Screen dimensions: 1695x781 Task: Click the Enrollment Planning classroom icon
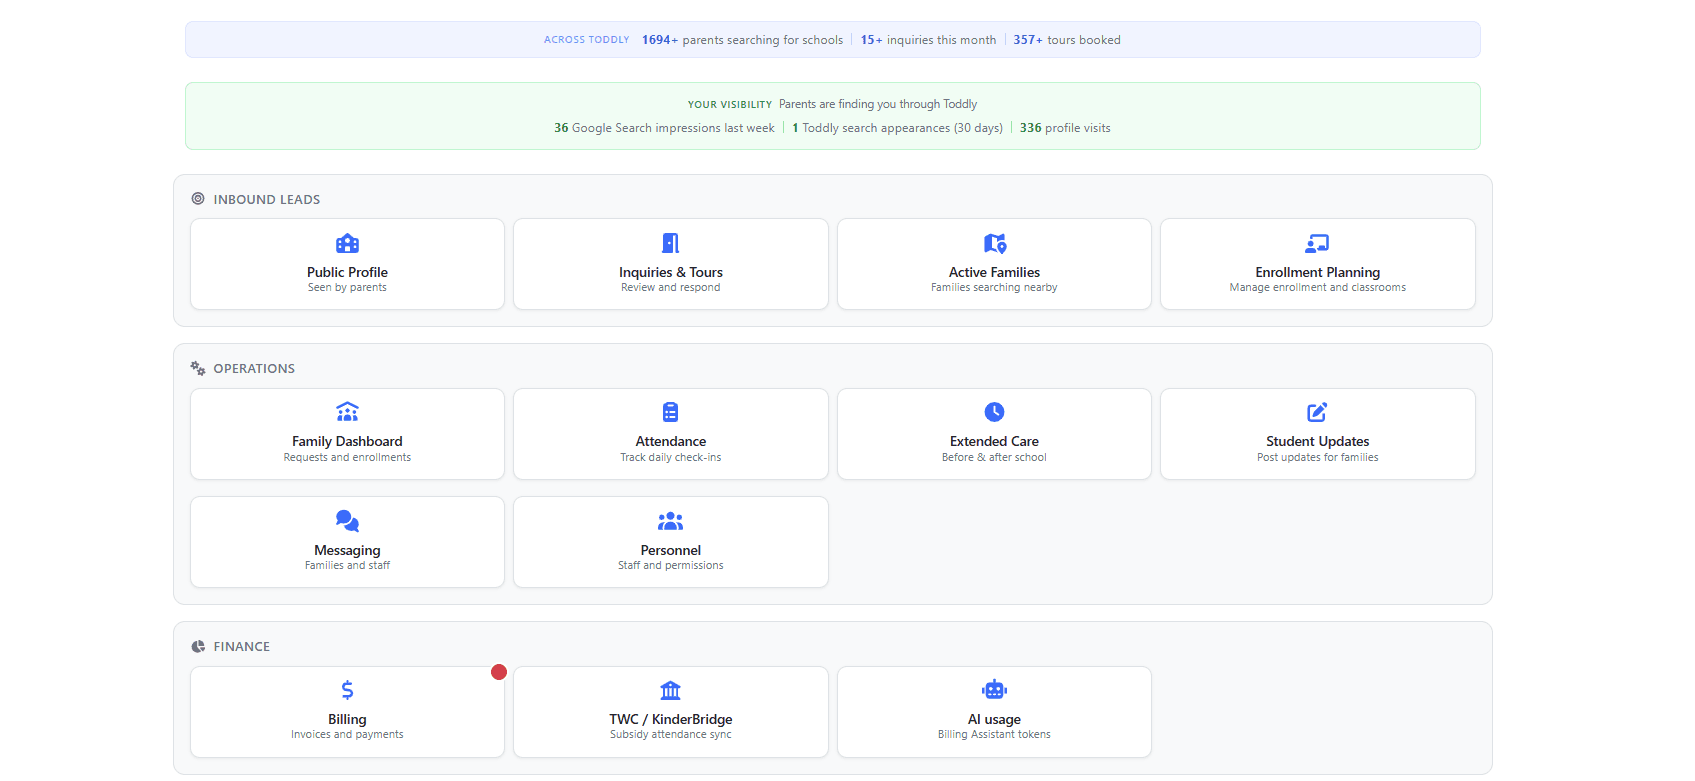(1317, 243)
